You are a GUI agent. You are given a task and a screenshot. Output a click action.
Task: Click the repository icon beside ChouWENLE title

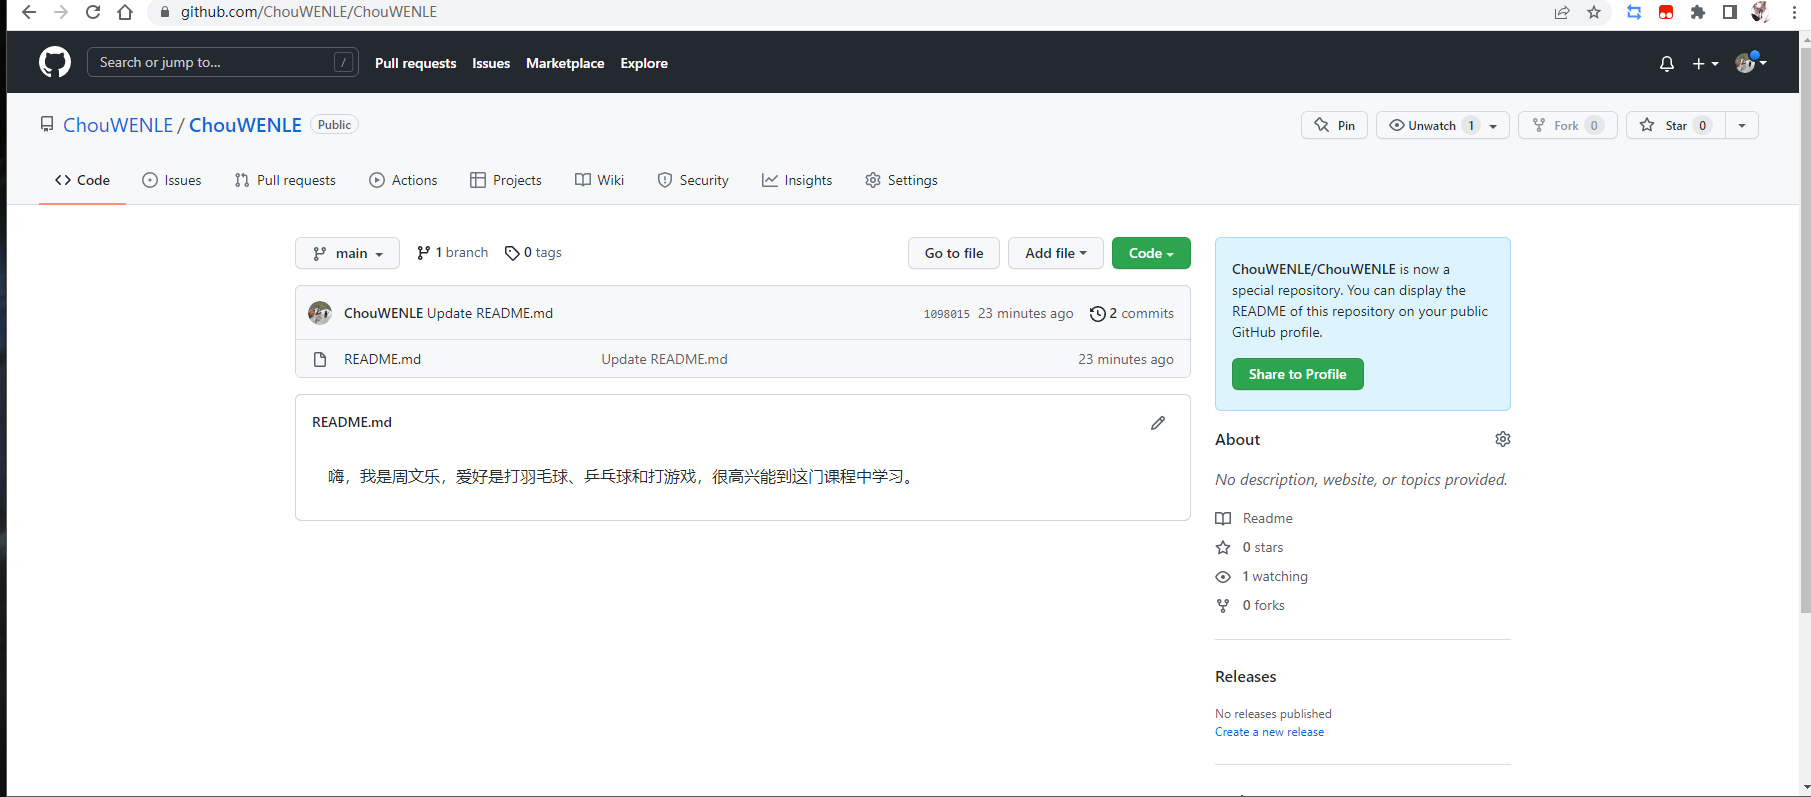pos(47,125)
